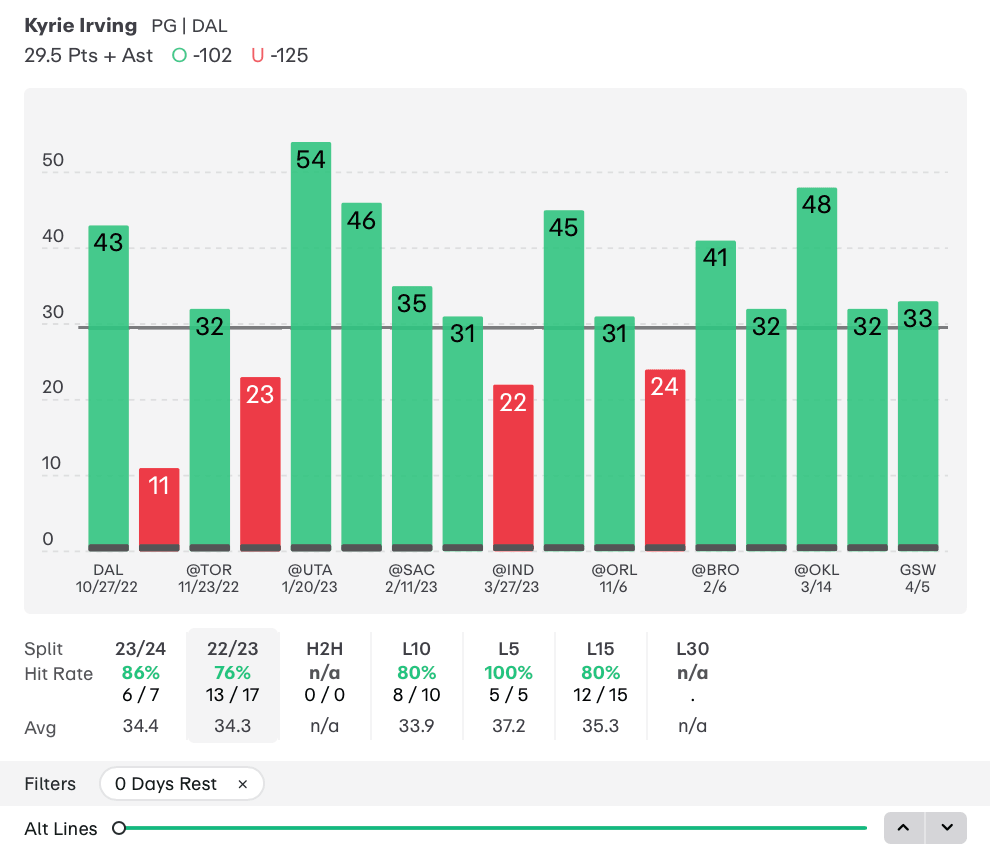The width and height of the screenshot is (990, 850).
Task: Click the 46 bar
Action: point(361,377)
